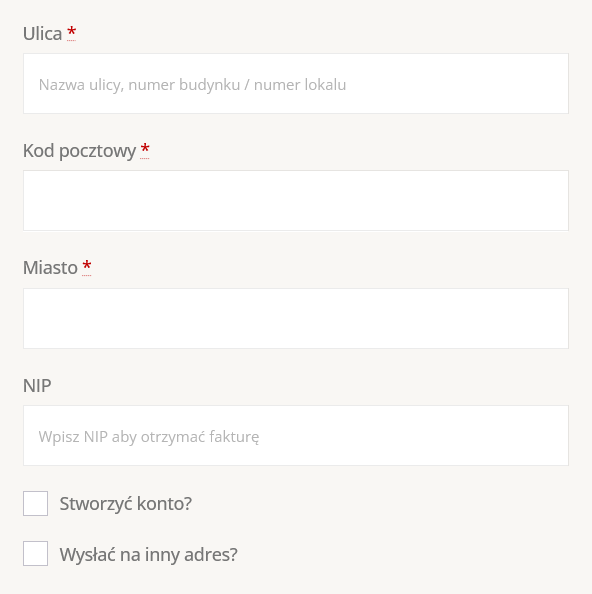Select the Miasto text field

[296, 318]
